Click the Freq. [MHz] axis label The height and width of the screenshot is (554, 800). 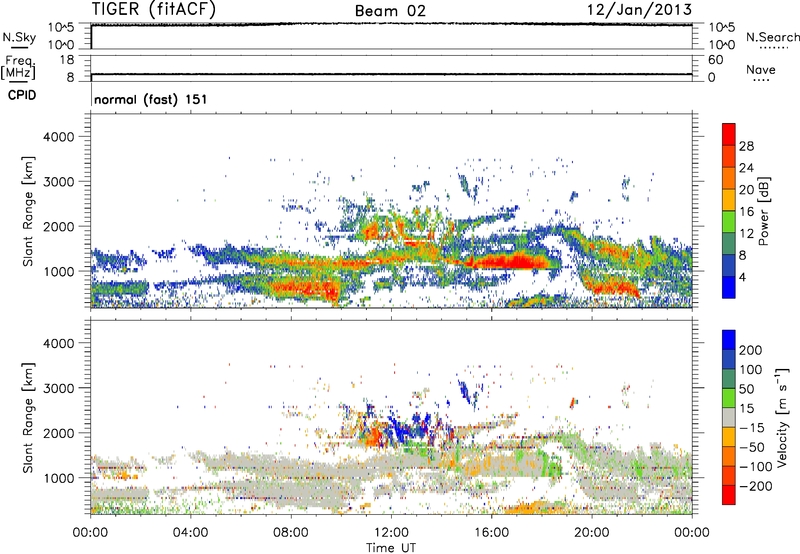click(x=18, y=67)
